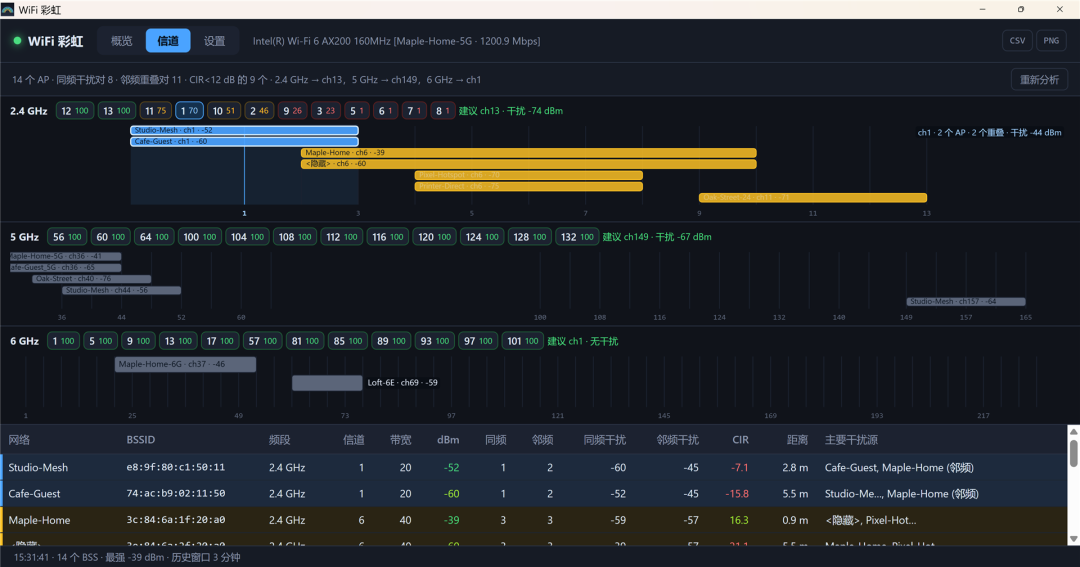Select 5 GHz channel chip 60
Image resolution: width=1080 pixels, height=567 pixels.
pyautogui.click(x=111, y=237)
